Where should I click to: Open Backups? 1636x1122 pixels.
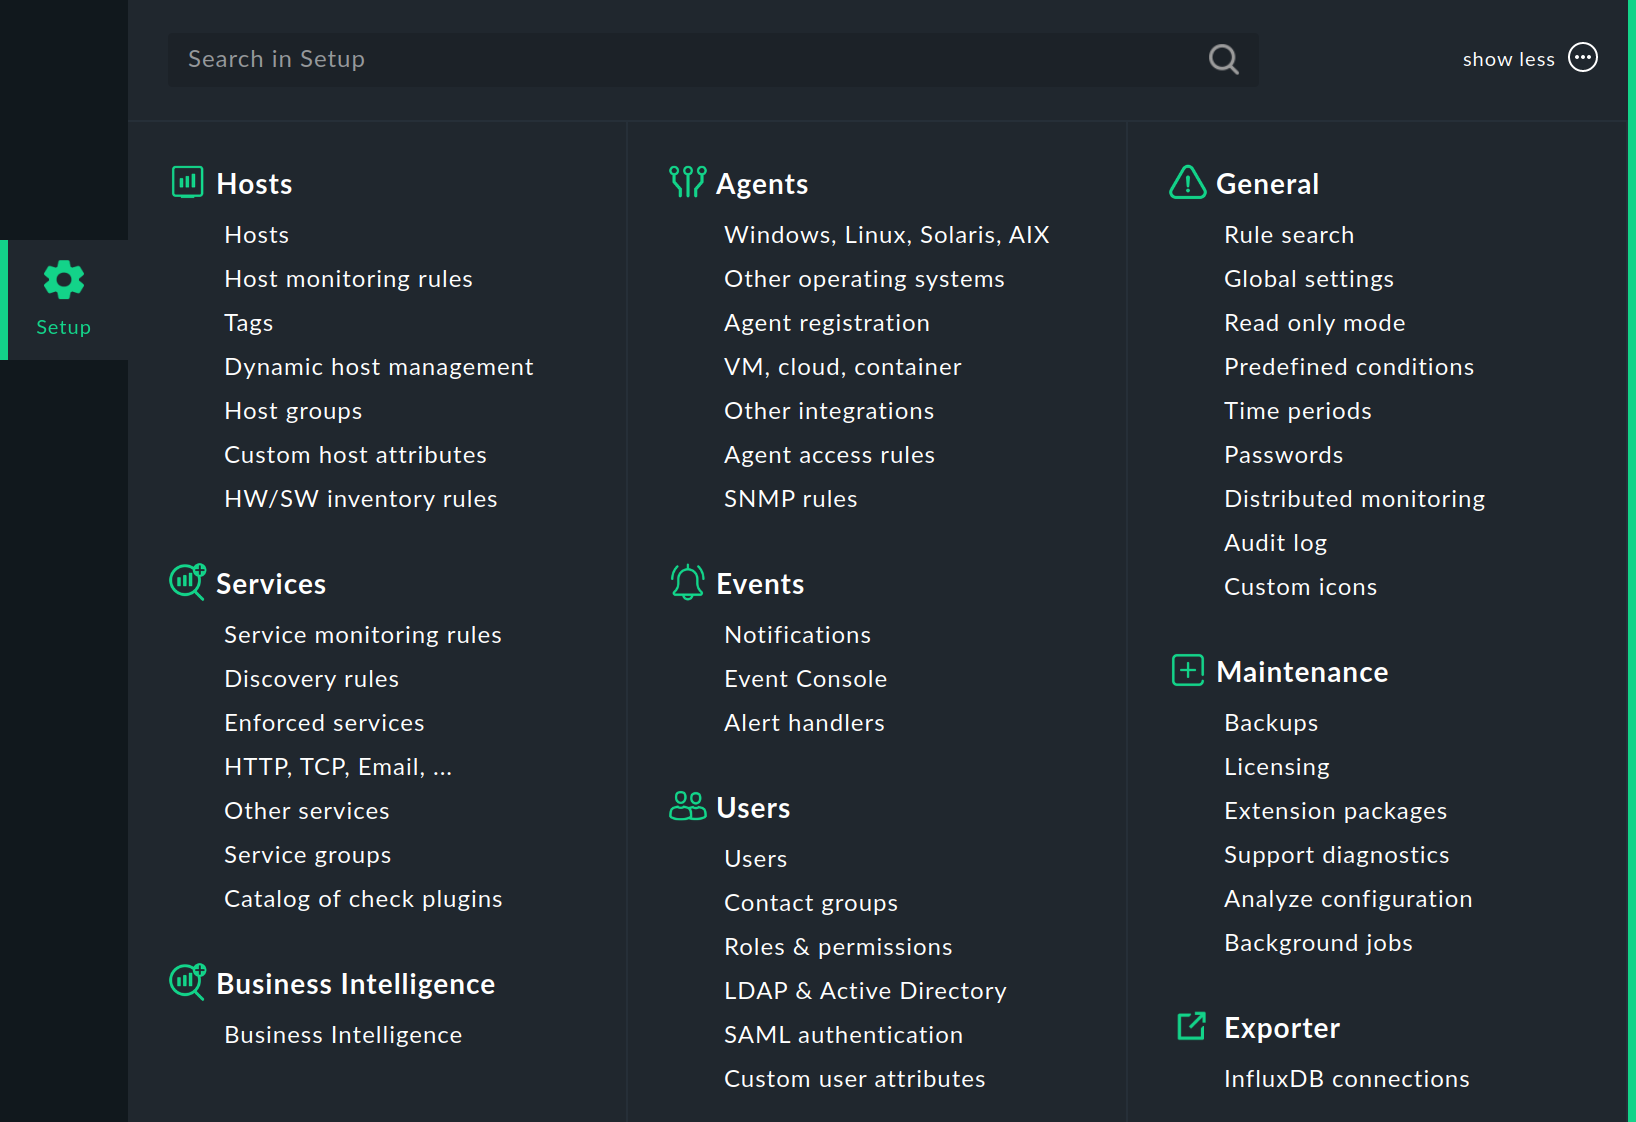1271,723
